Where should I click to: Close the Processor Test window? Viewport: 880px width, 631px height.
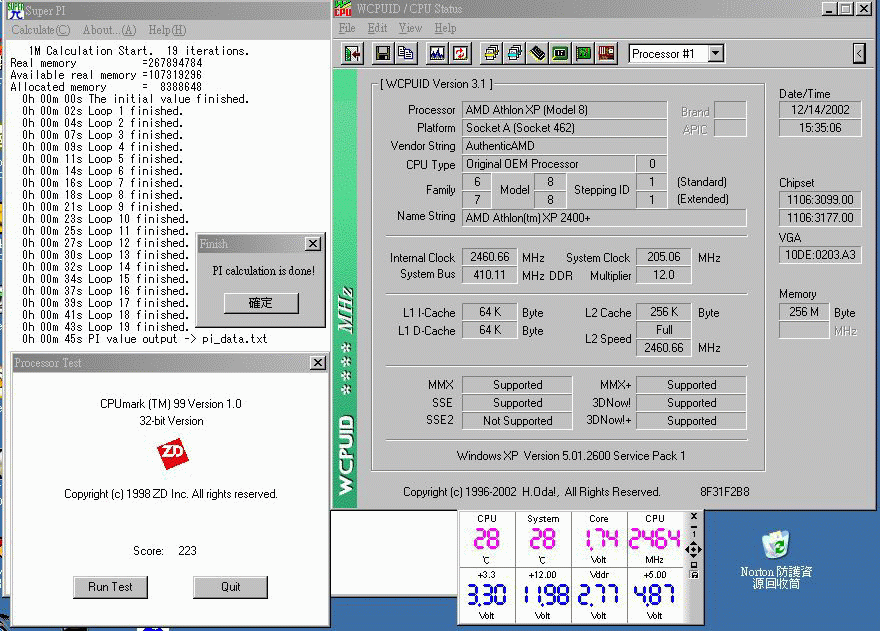pyautogui.click(x=318, y=363)
